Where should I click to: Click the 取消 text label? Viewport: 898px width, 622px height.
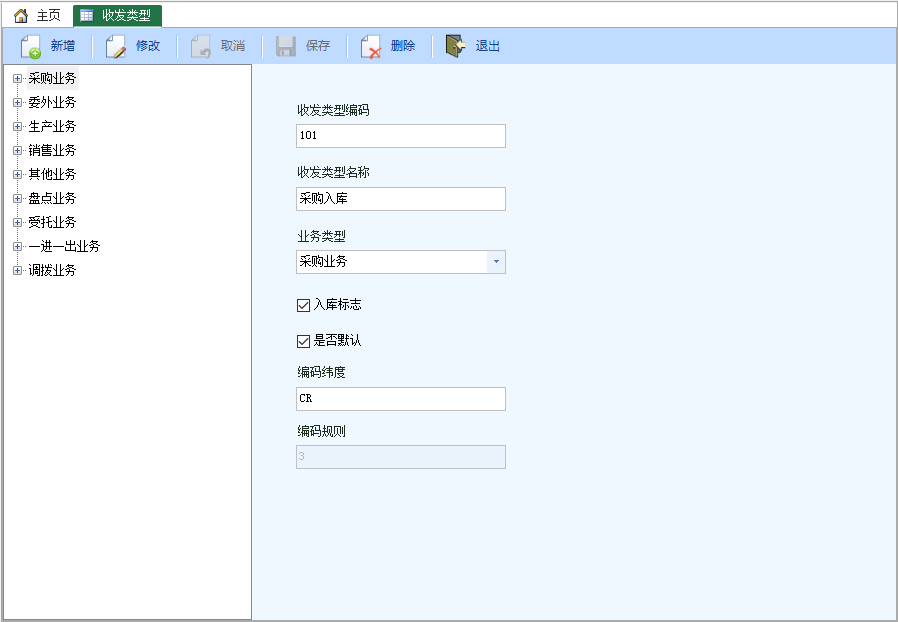pyautogui.click(x=233, y=46)
